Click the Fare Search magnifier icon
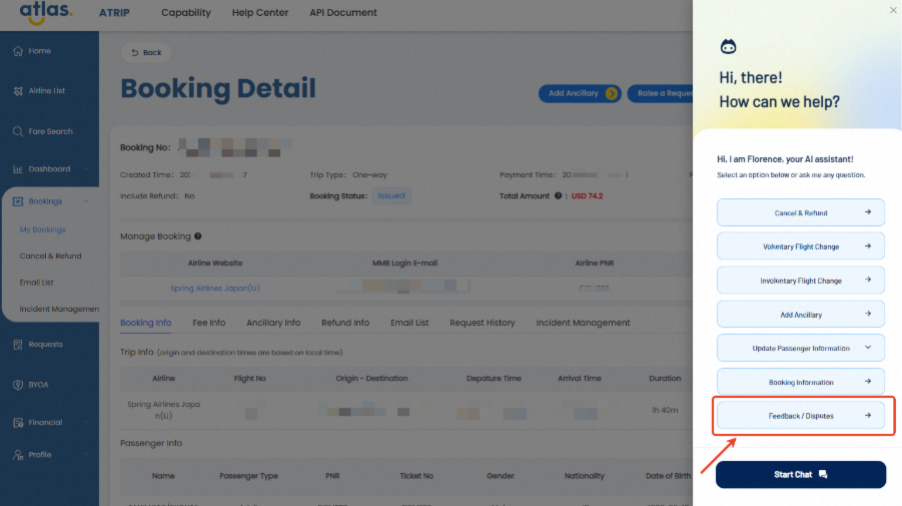902x506 pixels. [18, 131]
